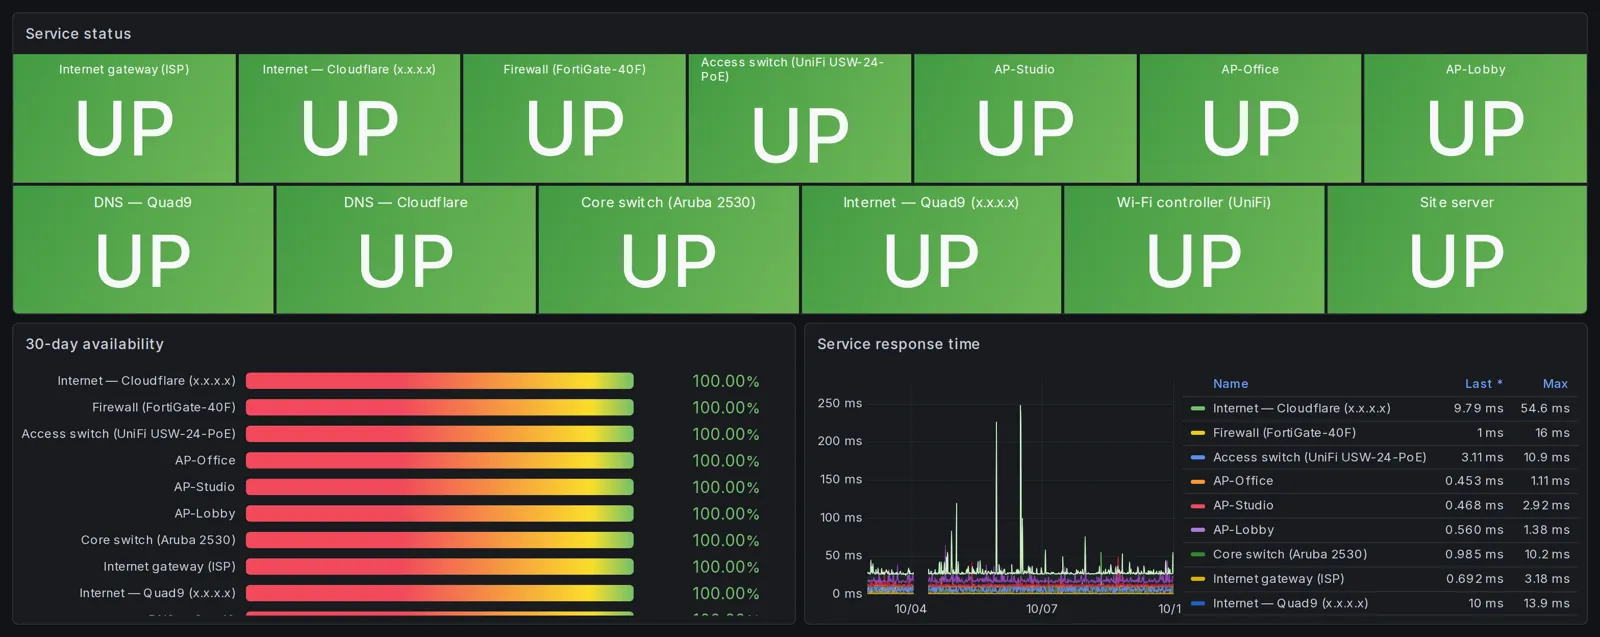Click the AP-Office availability gauge bar
This screenshot has width=1600, height=637.
440,460
